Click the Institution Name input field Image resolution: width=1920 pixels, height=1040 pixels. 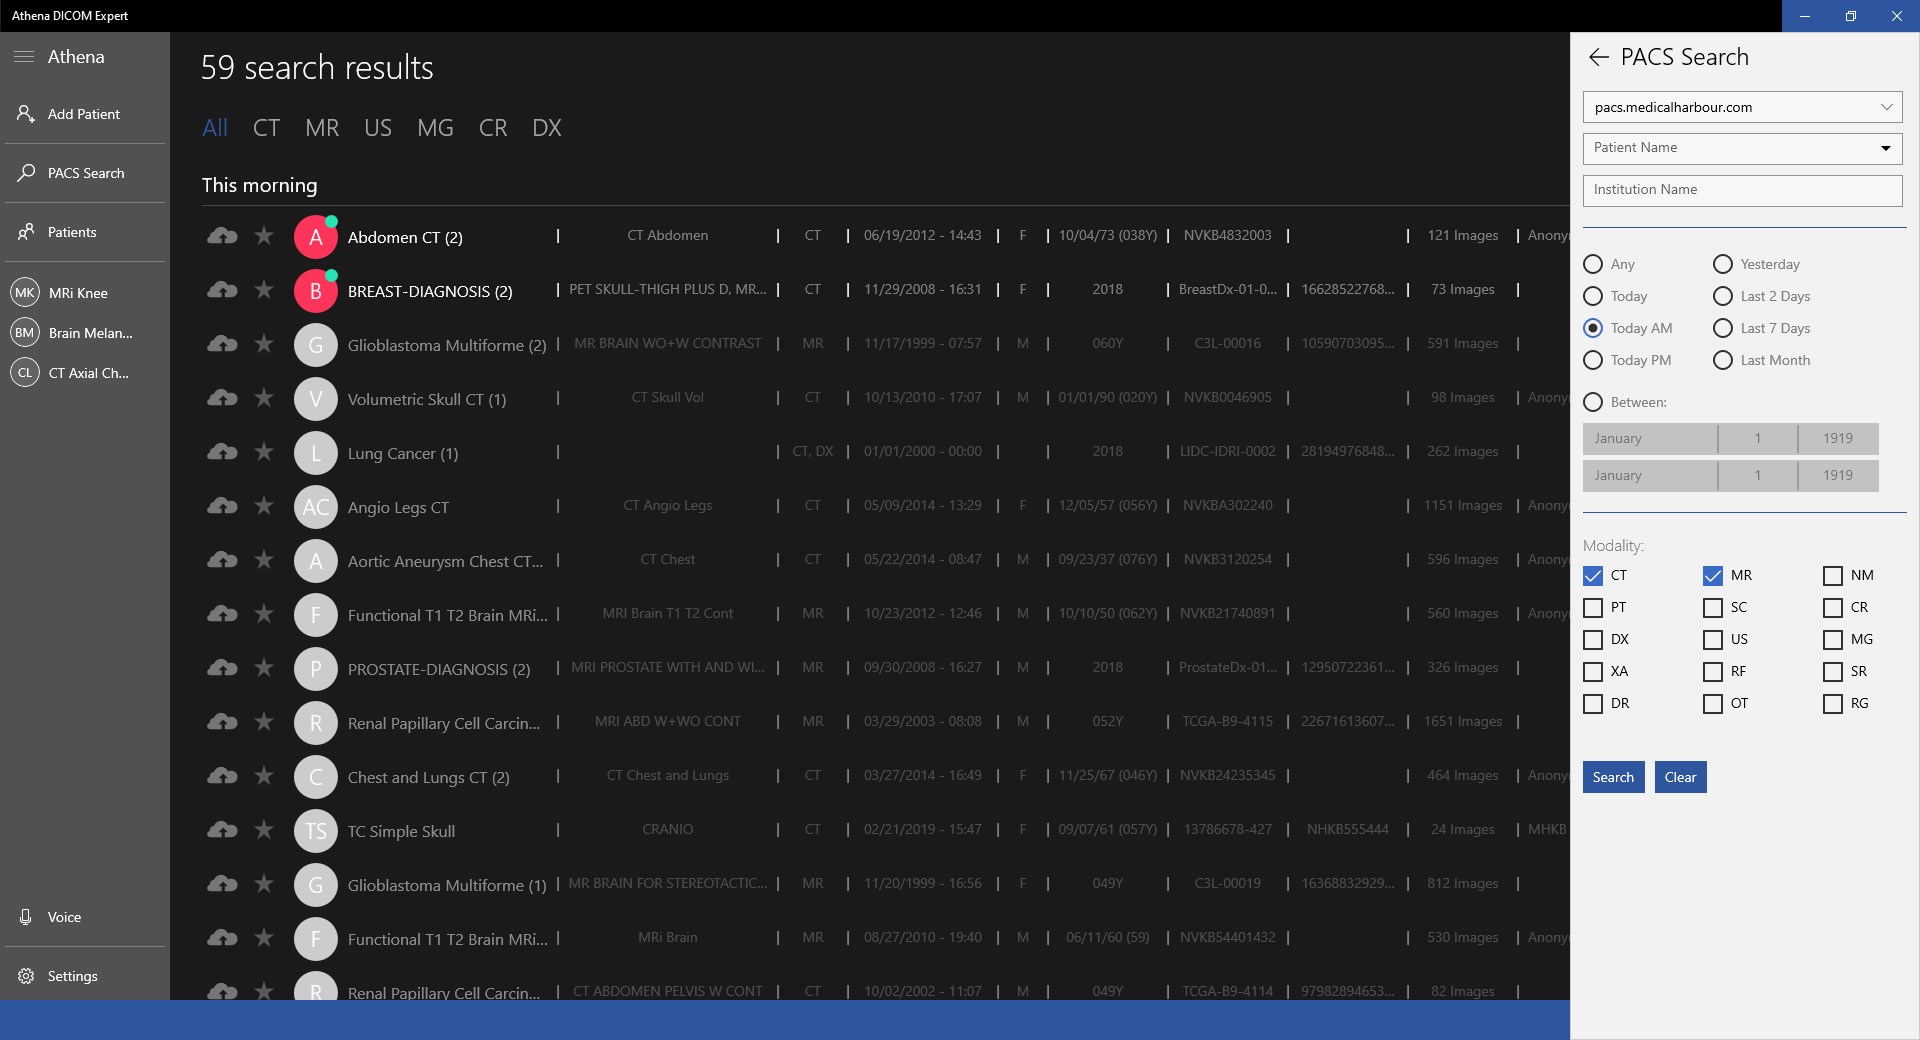coord(1741,190)
